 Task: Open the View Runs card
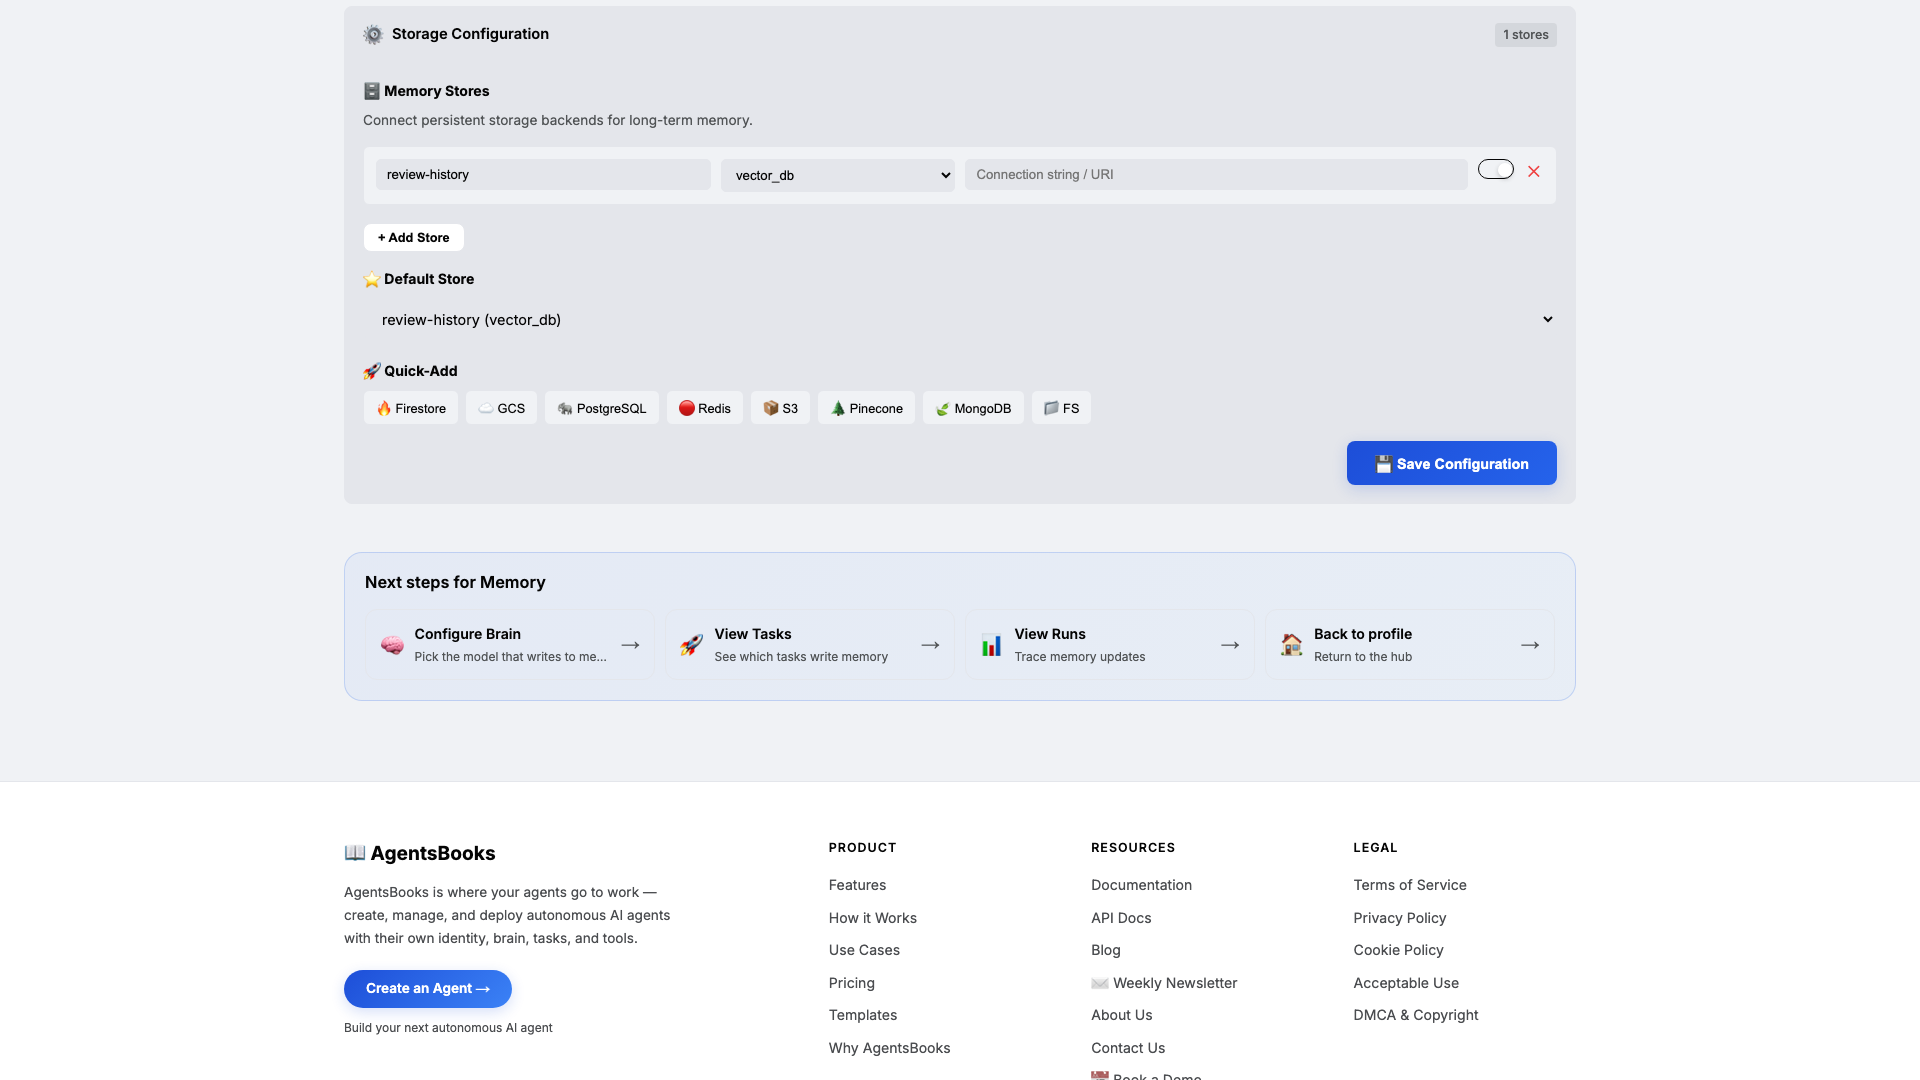click(1110, 645)
